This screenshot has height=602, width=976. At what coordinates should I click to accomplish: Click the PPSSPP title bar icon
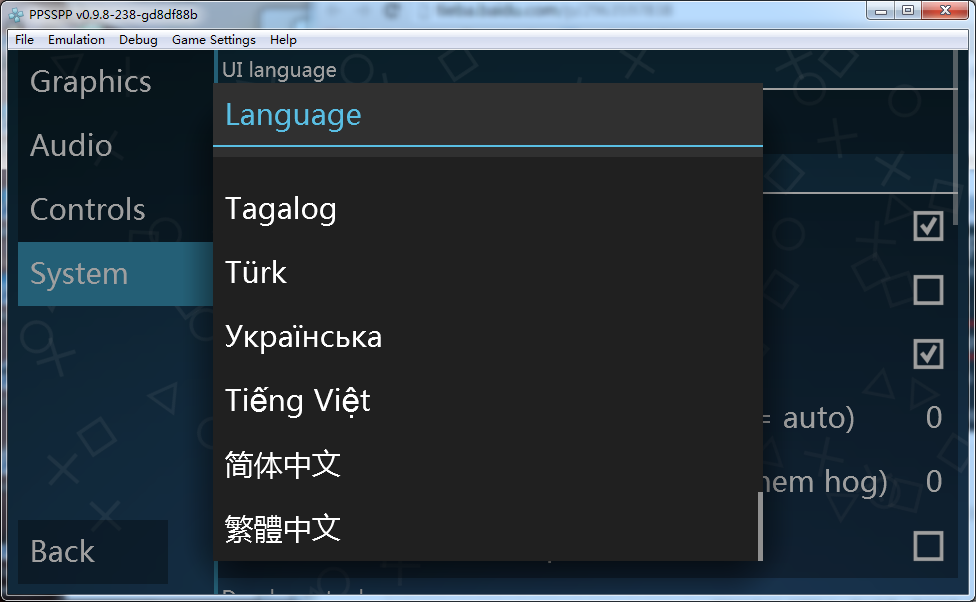pos(16,14)
